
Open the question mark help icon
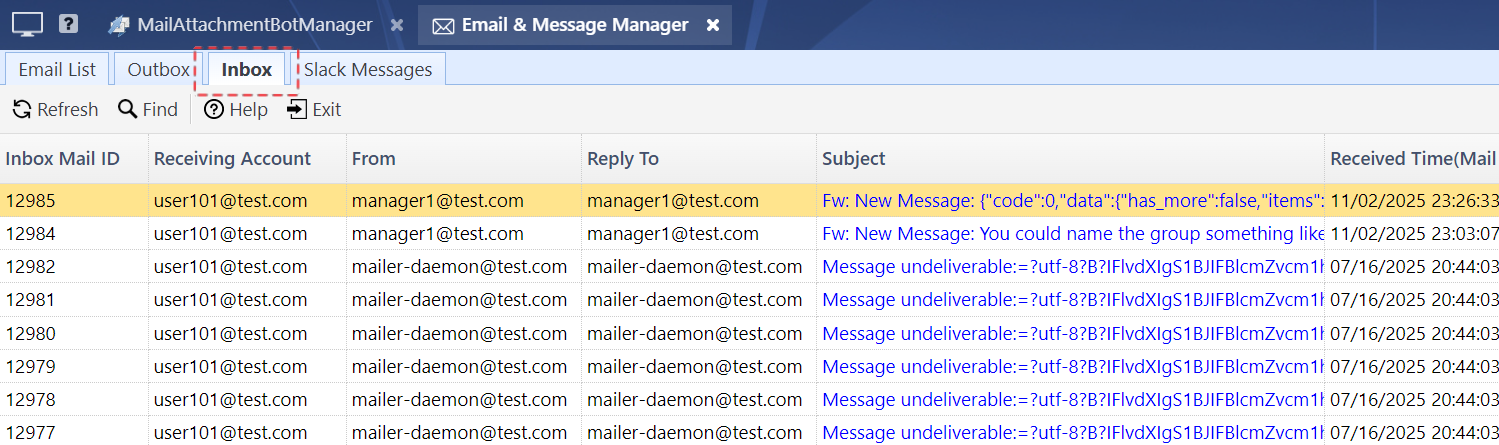[x=68, y=24]
